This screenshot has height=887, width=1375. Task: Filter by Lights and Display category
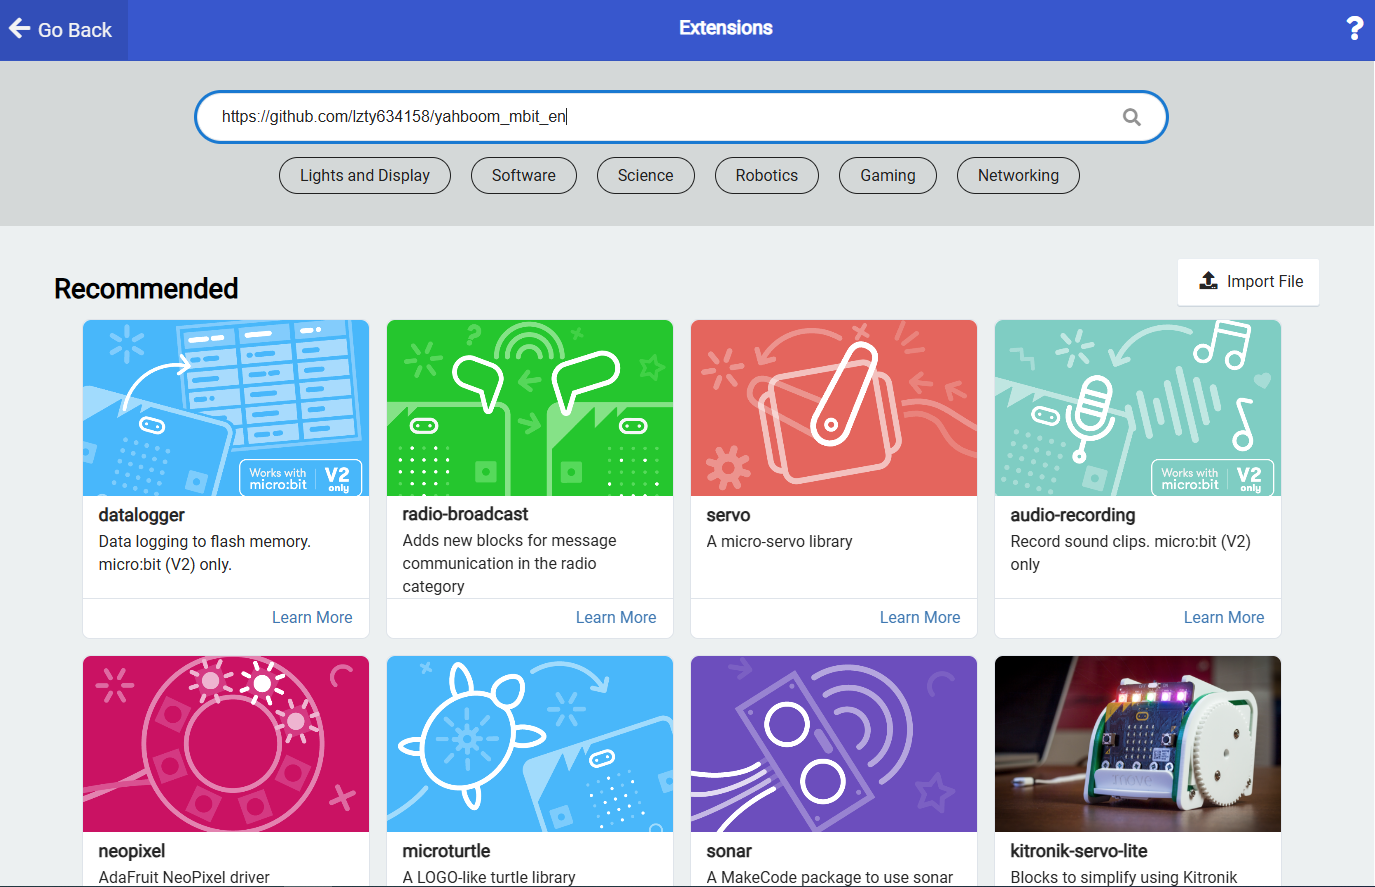pos(364,175)
